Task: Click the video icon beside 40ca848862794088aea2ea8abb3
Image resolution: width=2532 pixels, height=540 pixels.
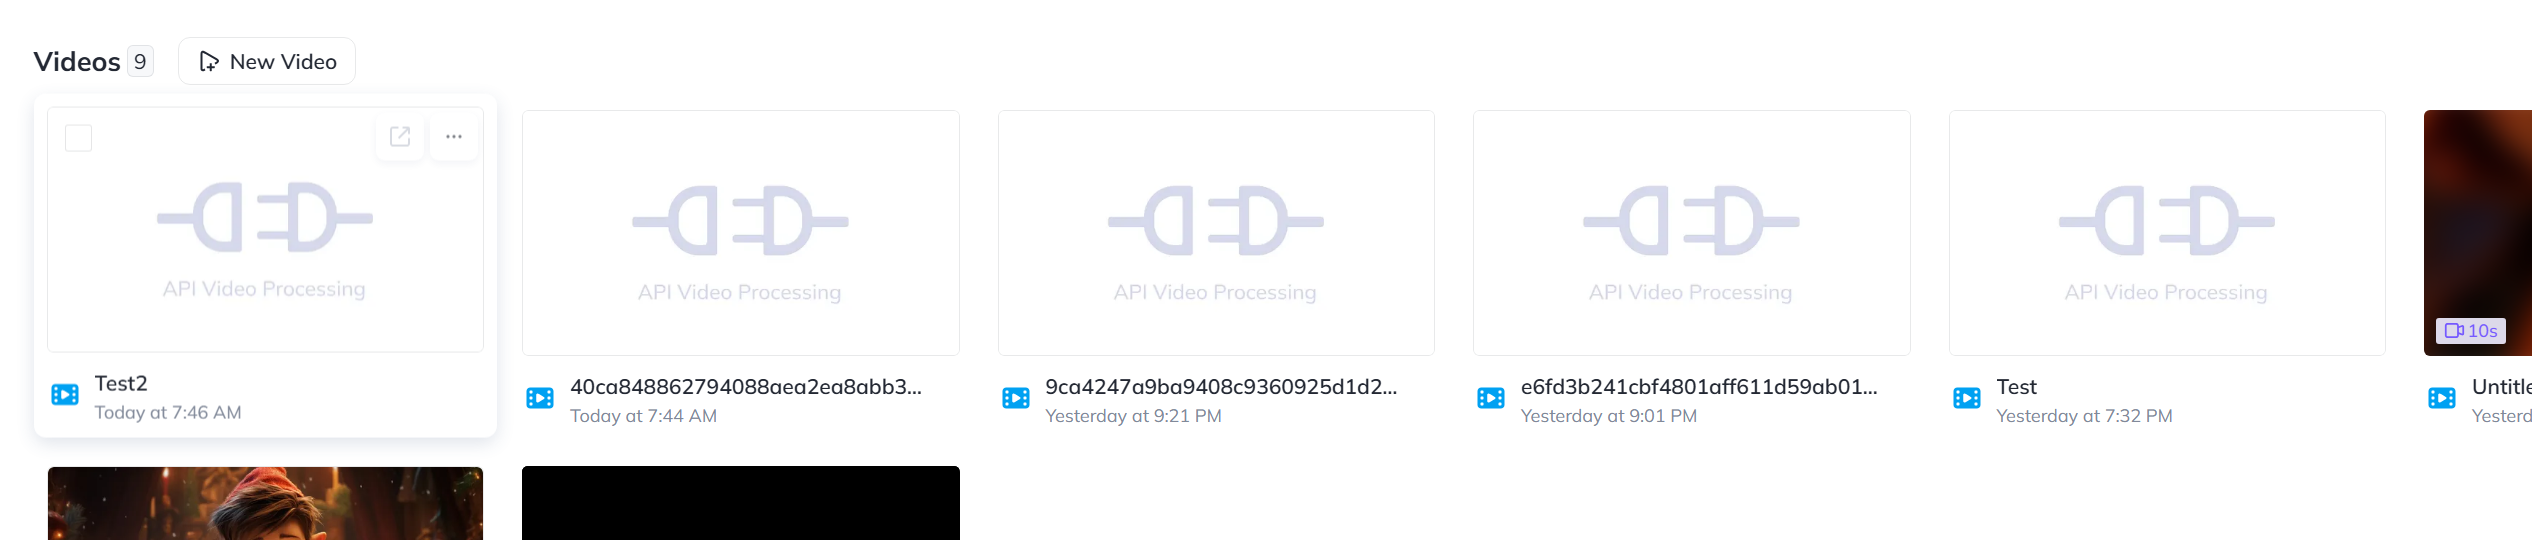Action: [540, 398]
